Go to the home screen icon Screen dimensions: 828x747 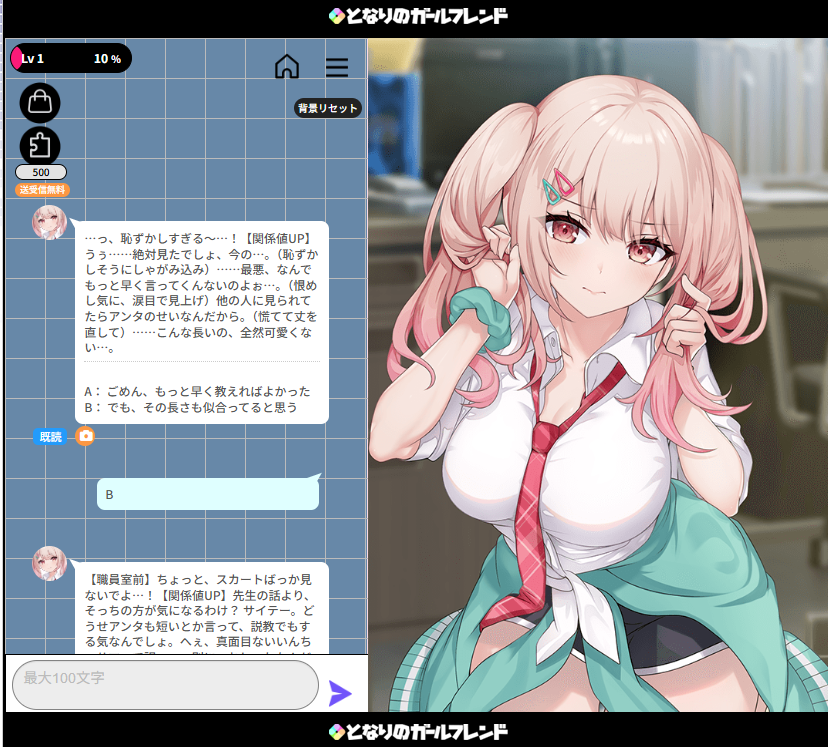click(287, 67)
